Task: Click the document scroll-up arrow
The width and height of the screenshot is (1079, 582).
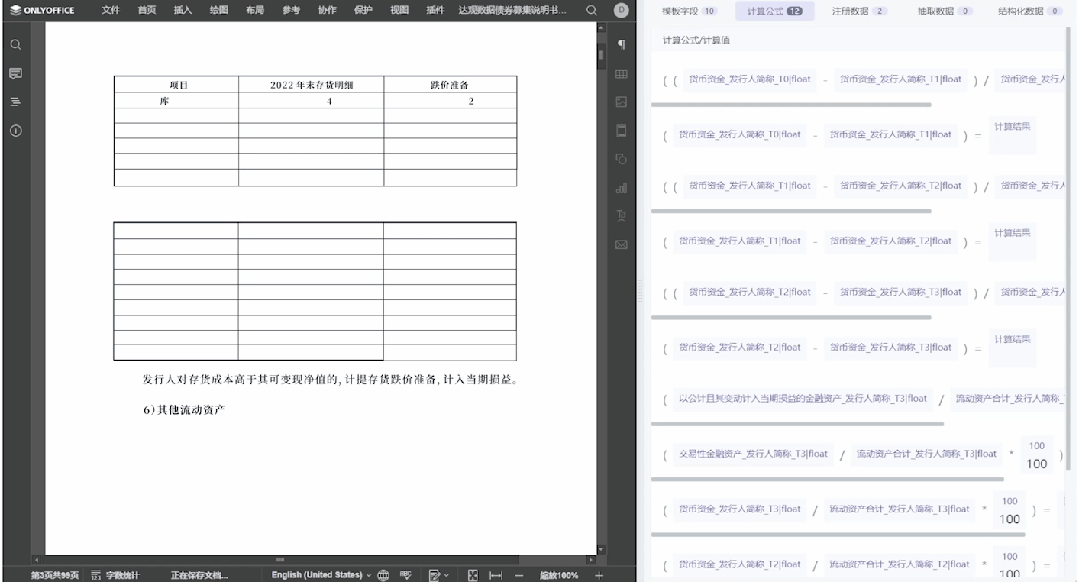Action: point(601,28)
